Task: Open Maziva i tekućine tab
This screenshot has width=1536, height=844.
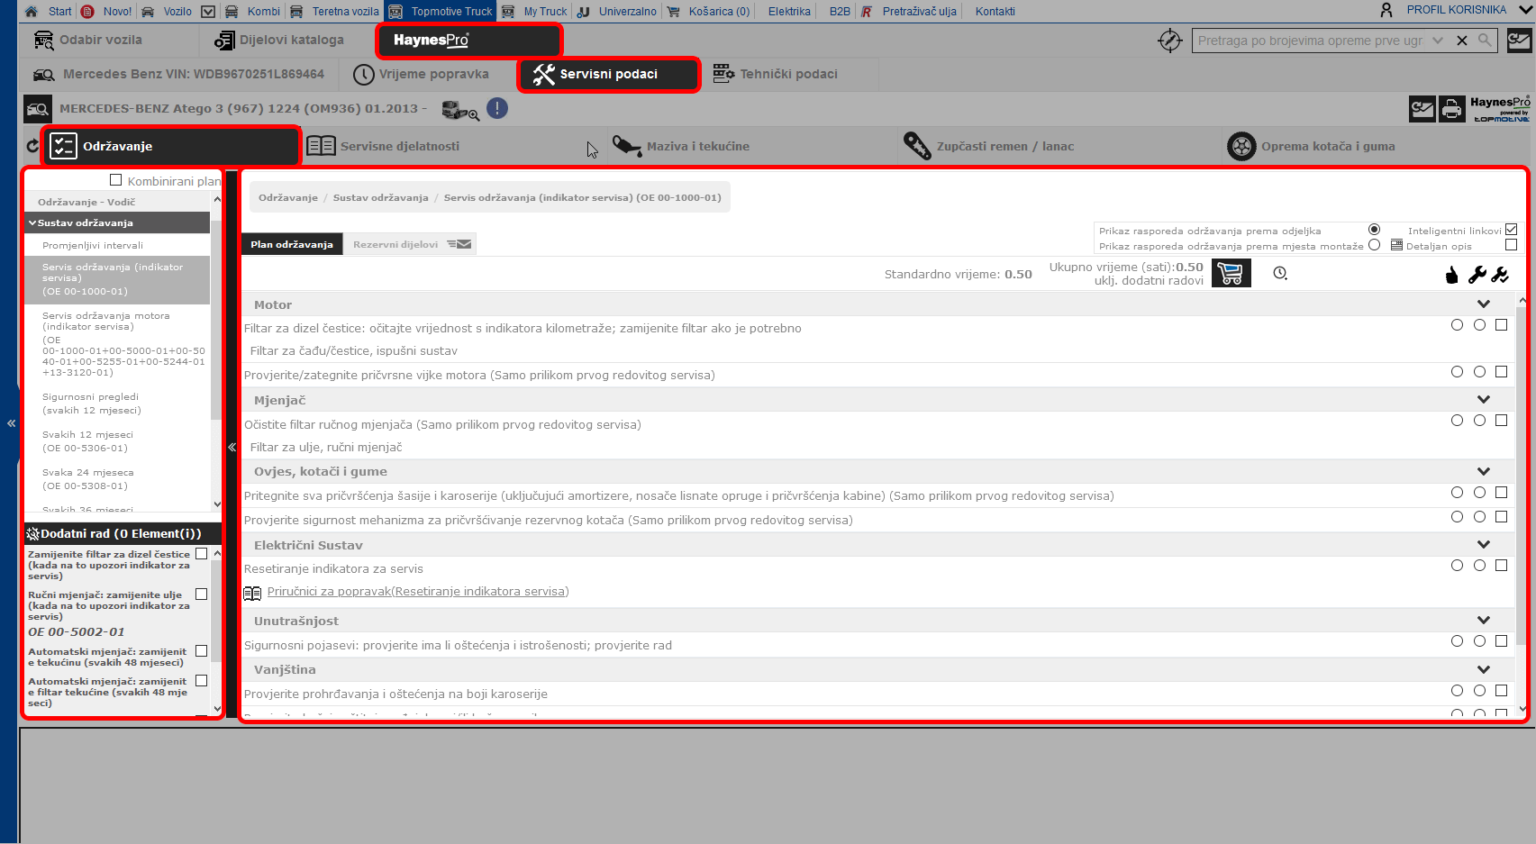Action: pos(681,146)
